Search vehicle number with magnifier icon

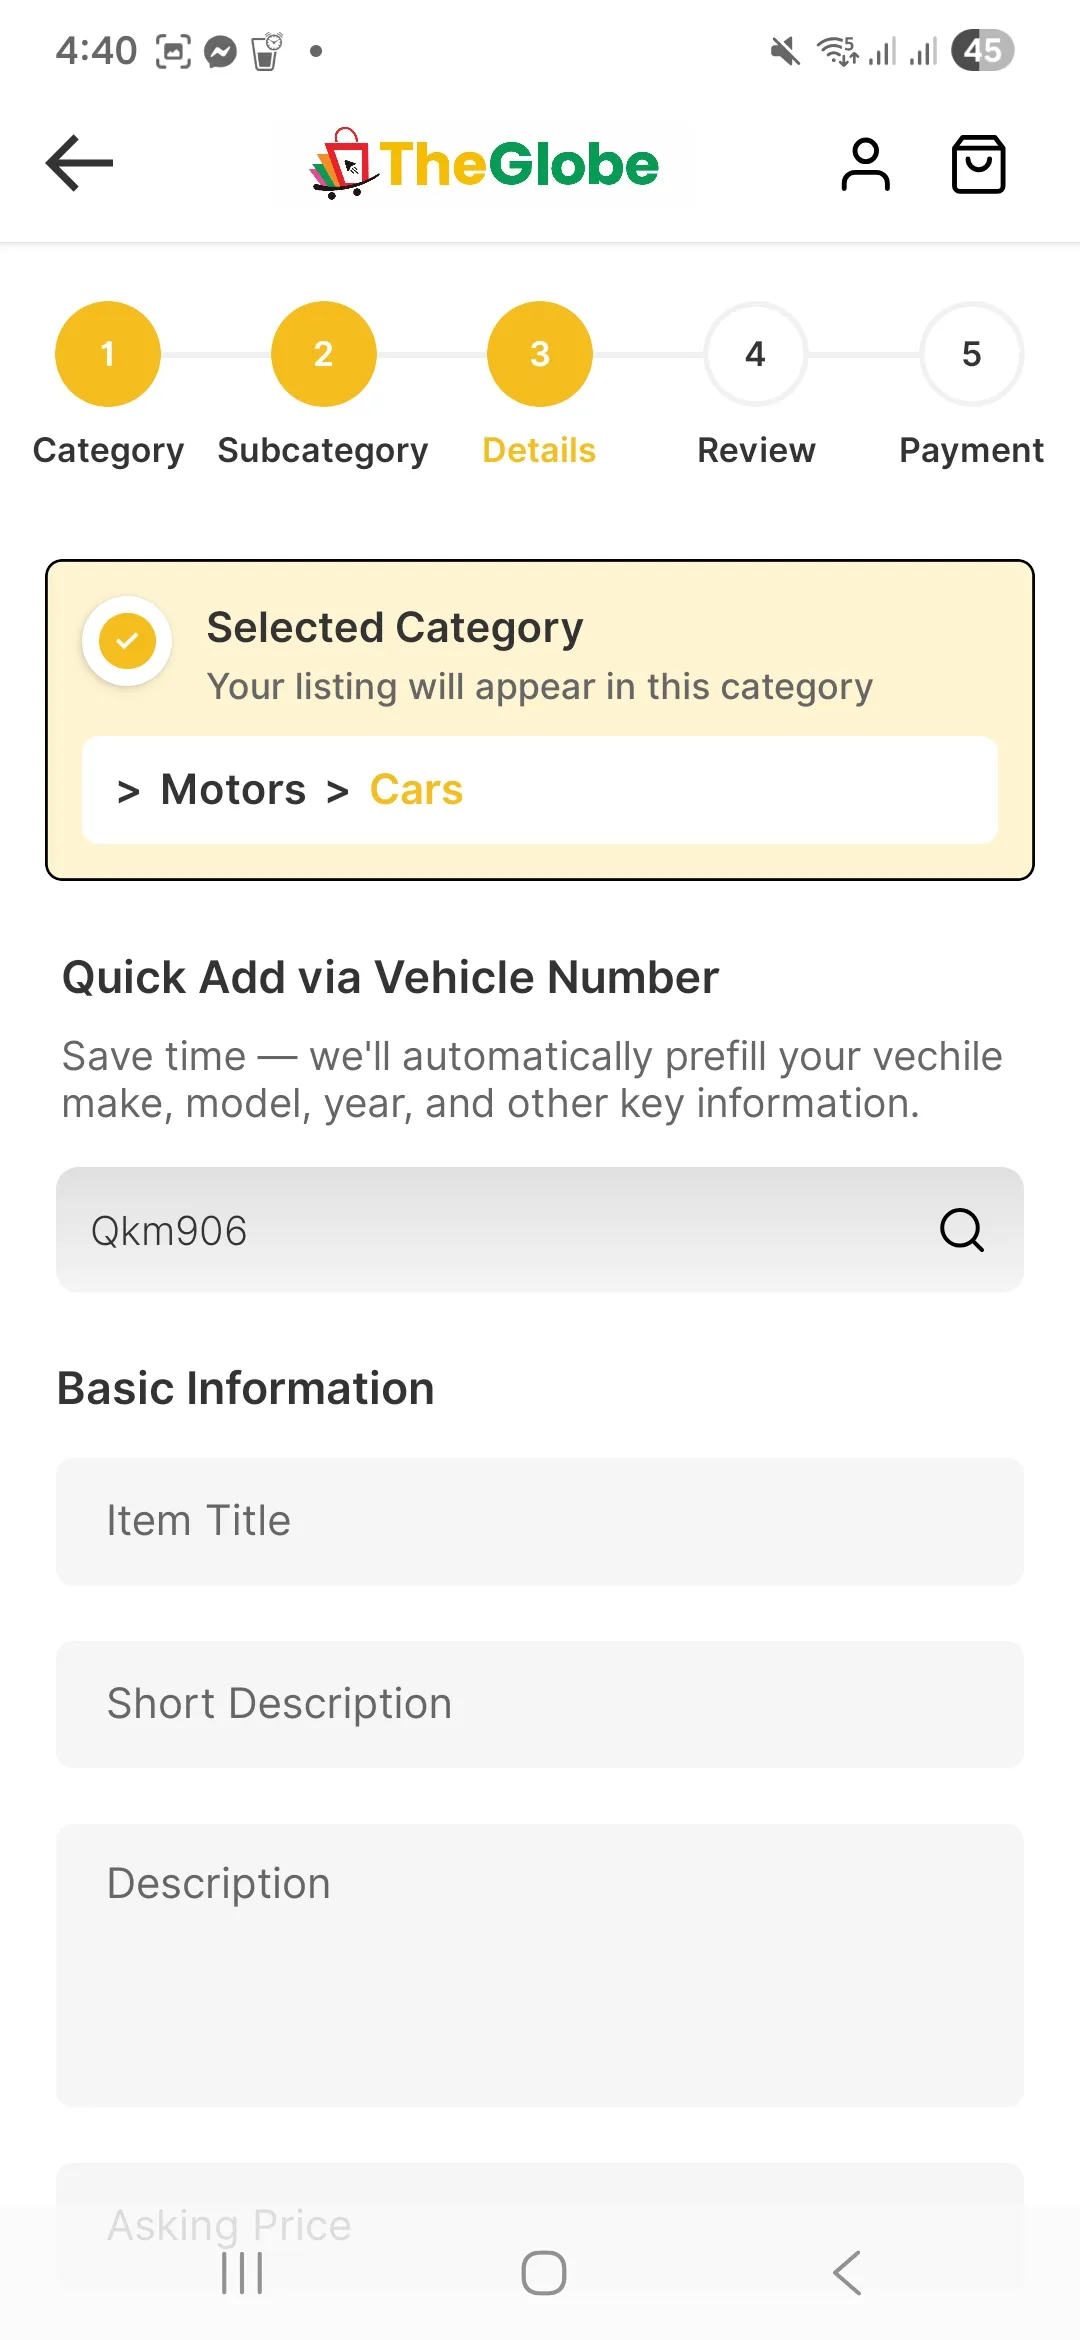click(x=961, y=1230)
